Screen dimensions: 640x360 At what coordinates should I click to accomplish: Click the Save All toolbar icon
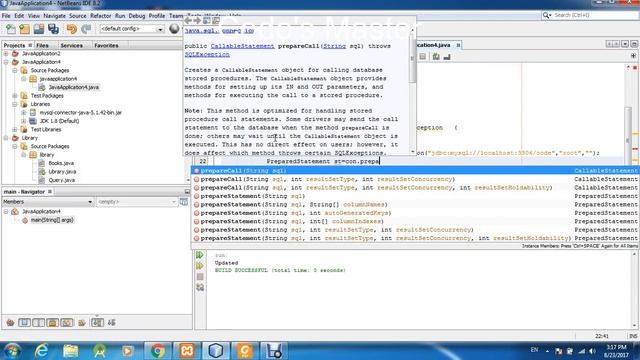[x=53, y=29]
